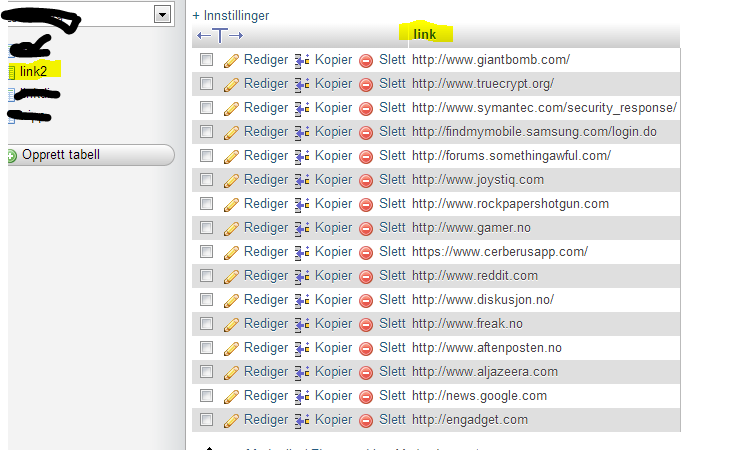
Task: Click the http://www.freak.no cell
Action: pos(467,323)
